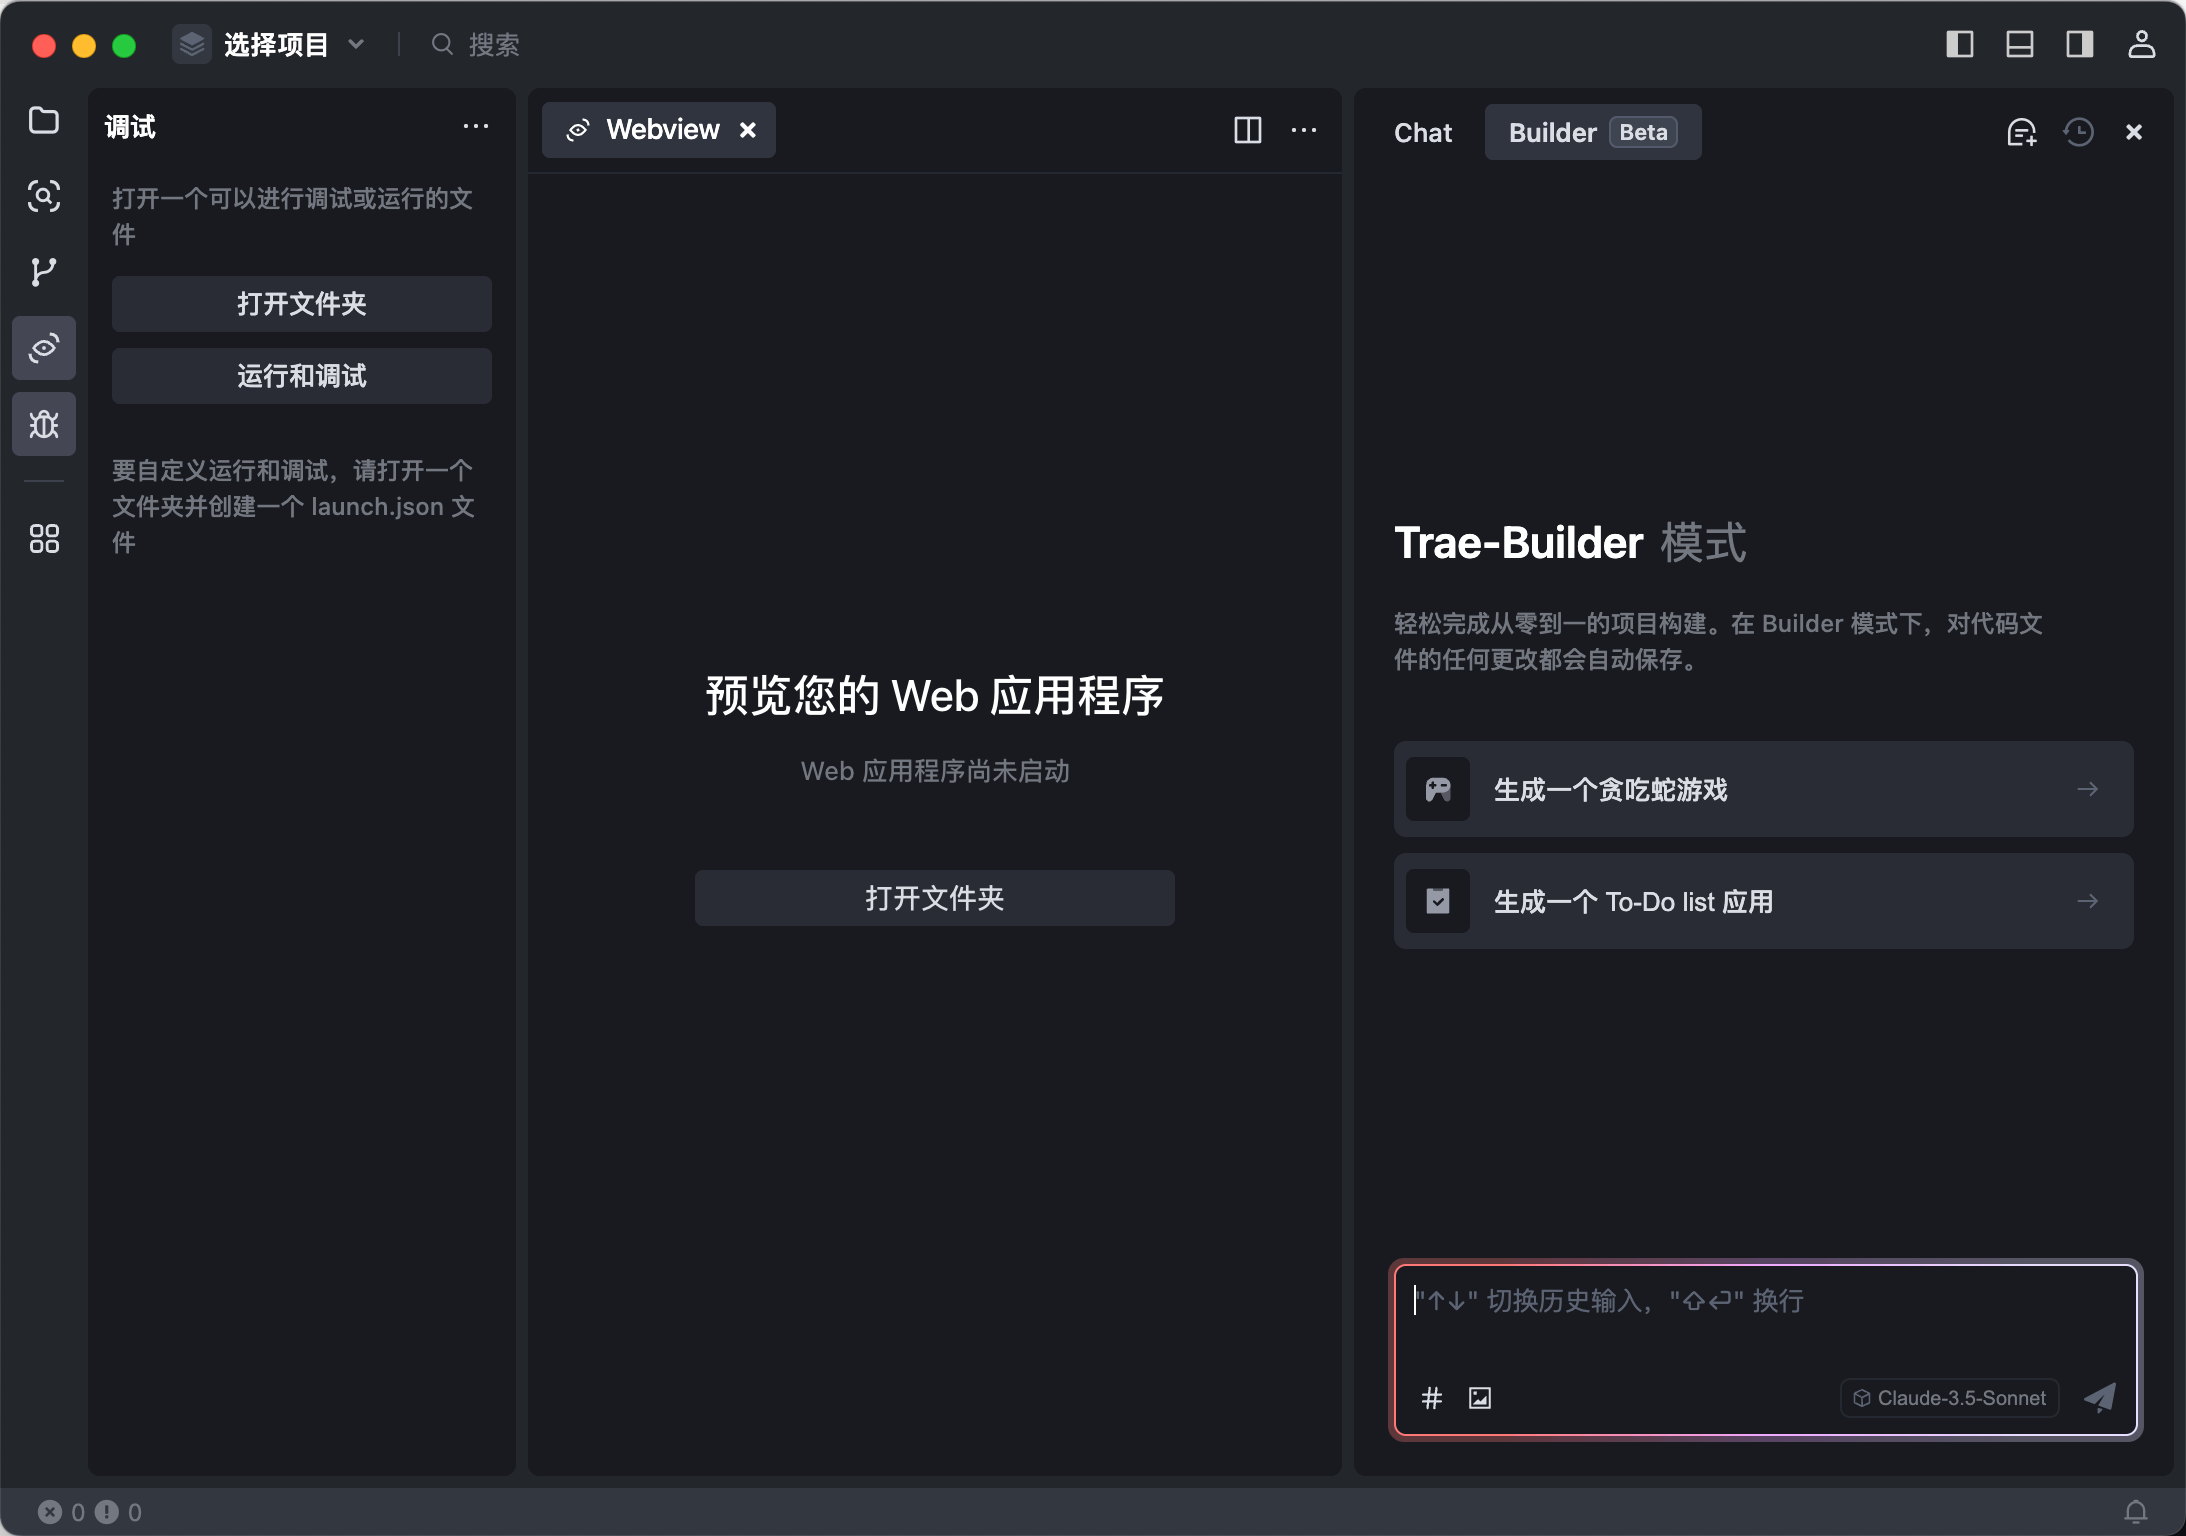
Task: Open the context reference with the # icon
Action: coord(1430,1398)
